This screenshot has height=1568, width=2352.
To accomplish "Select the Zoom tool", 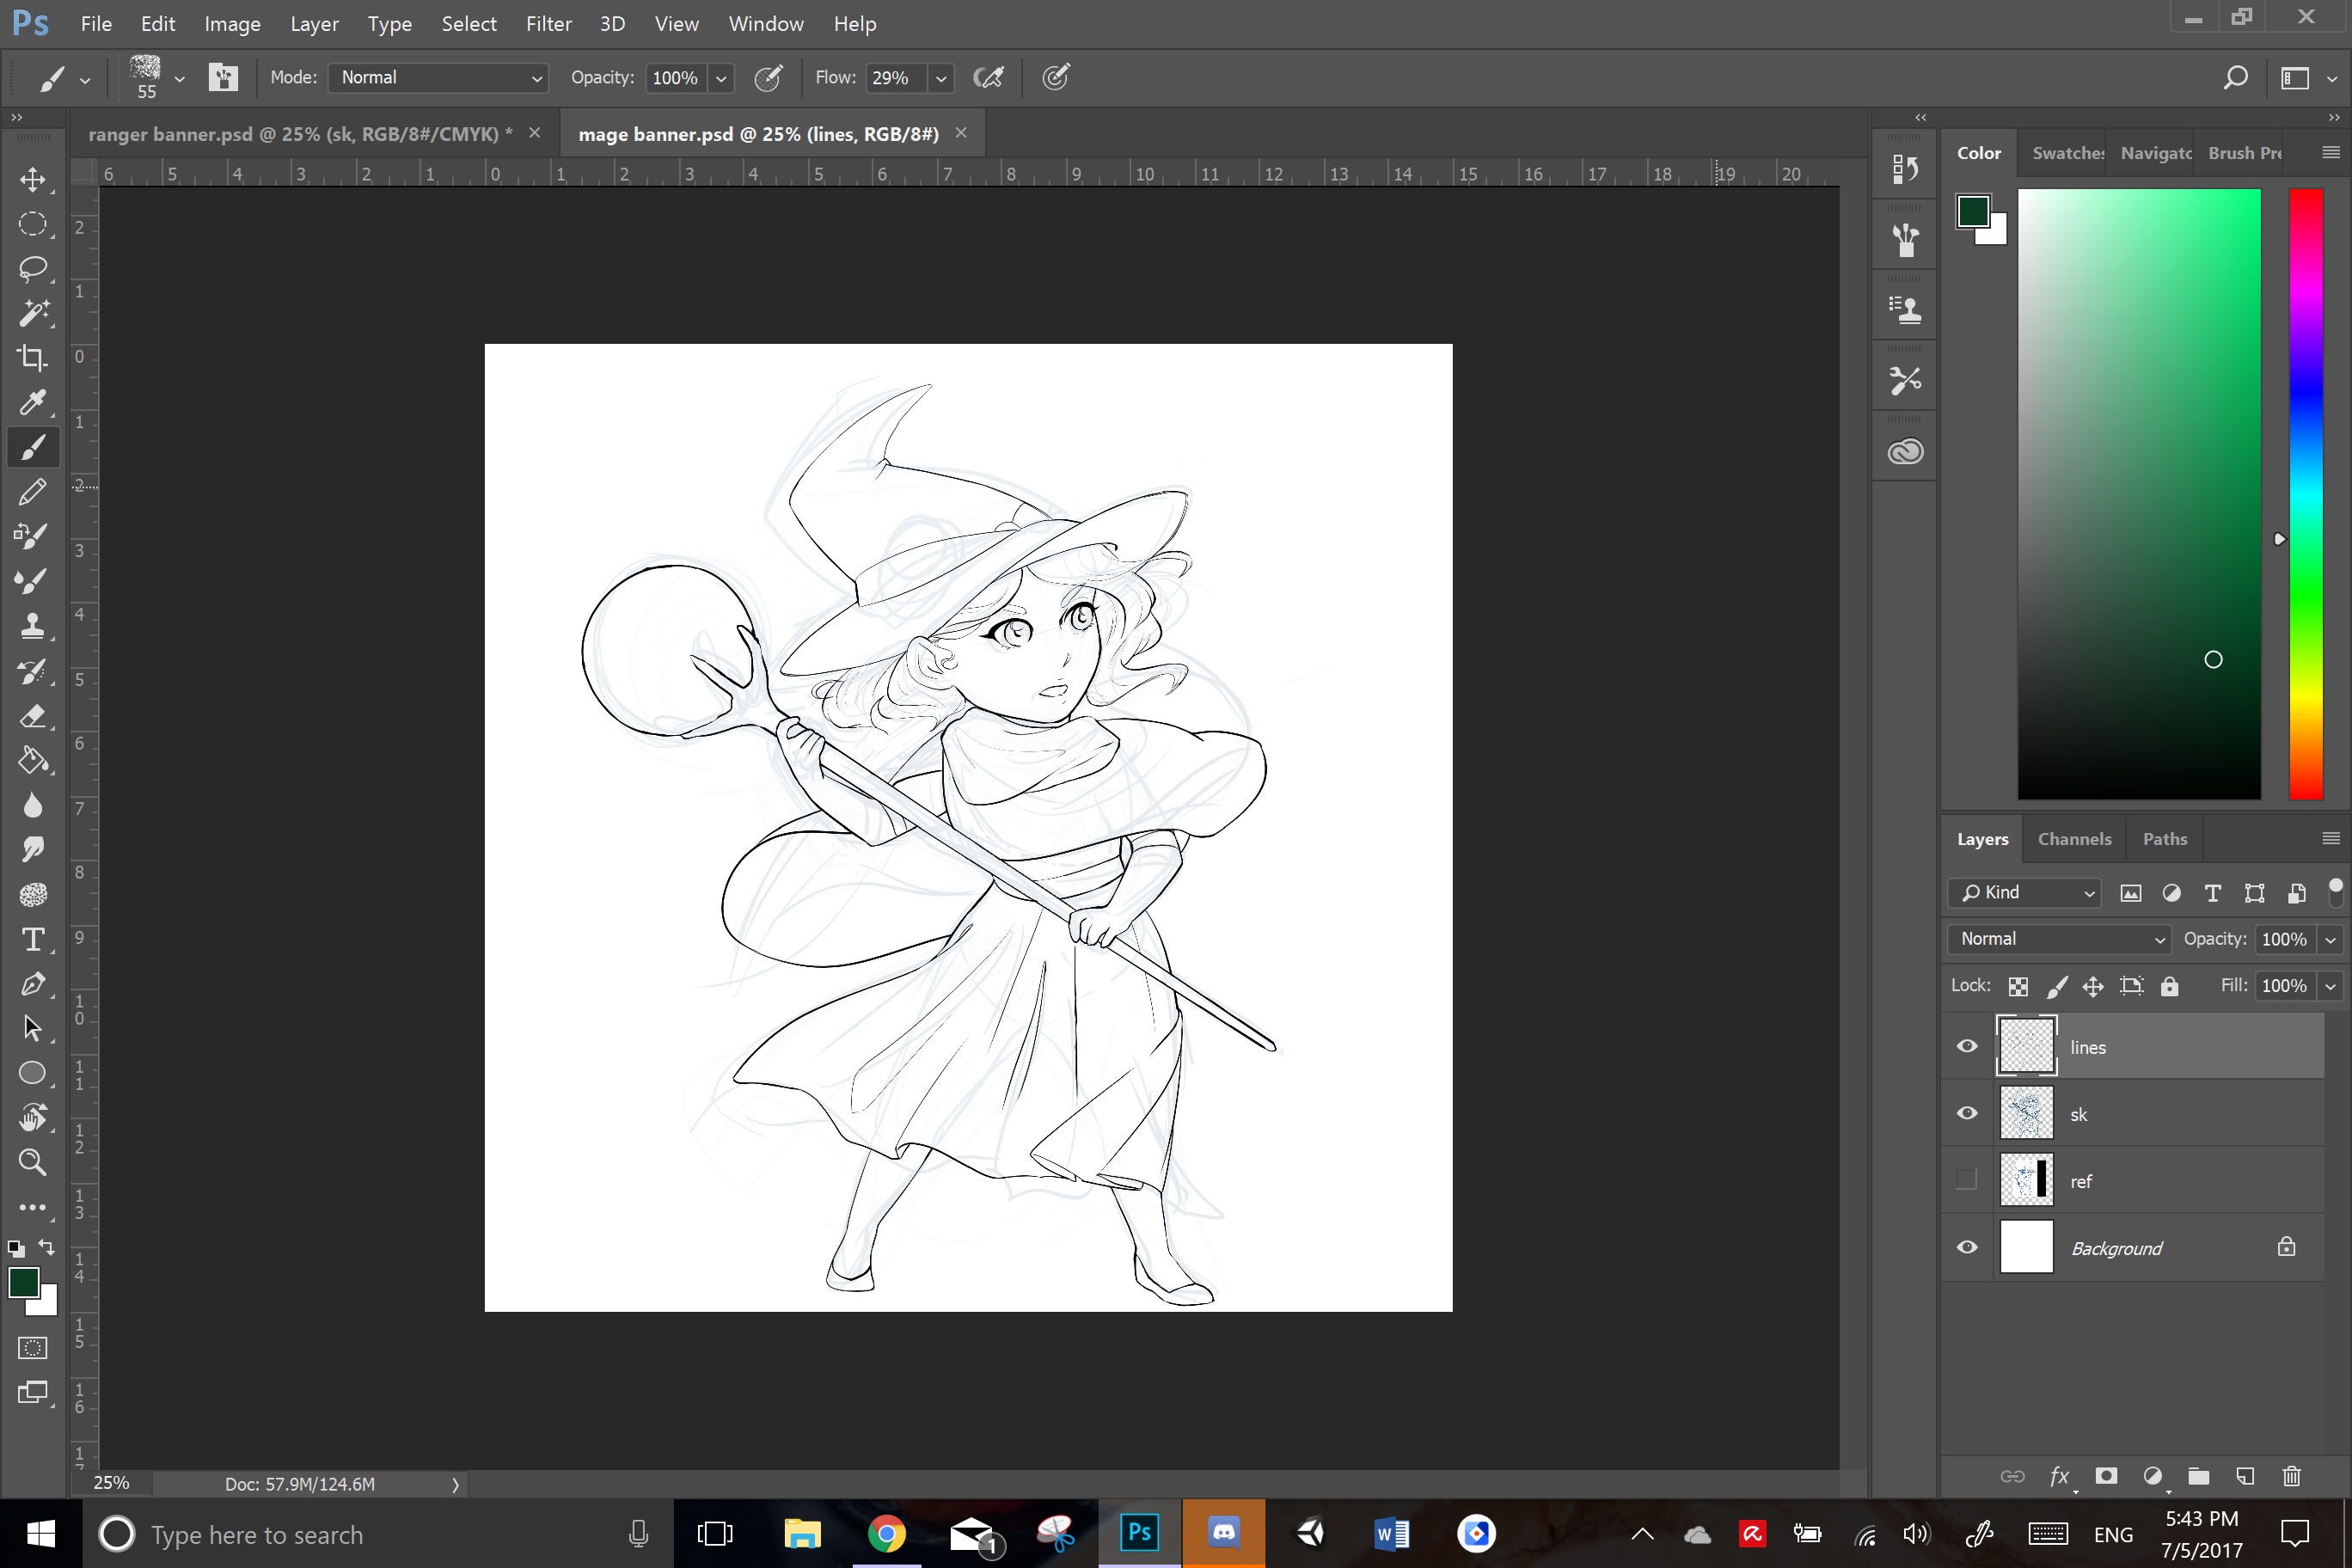I will pos(32,1162).
